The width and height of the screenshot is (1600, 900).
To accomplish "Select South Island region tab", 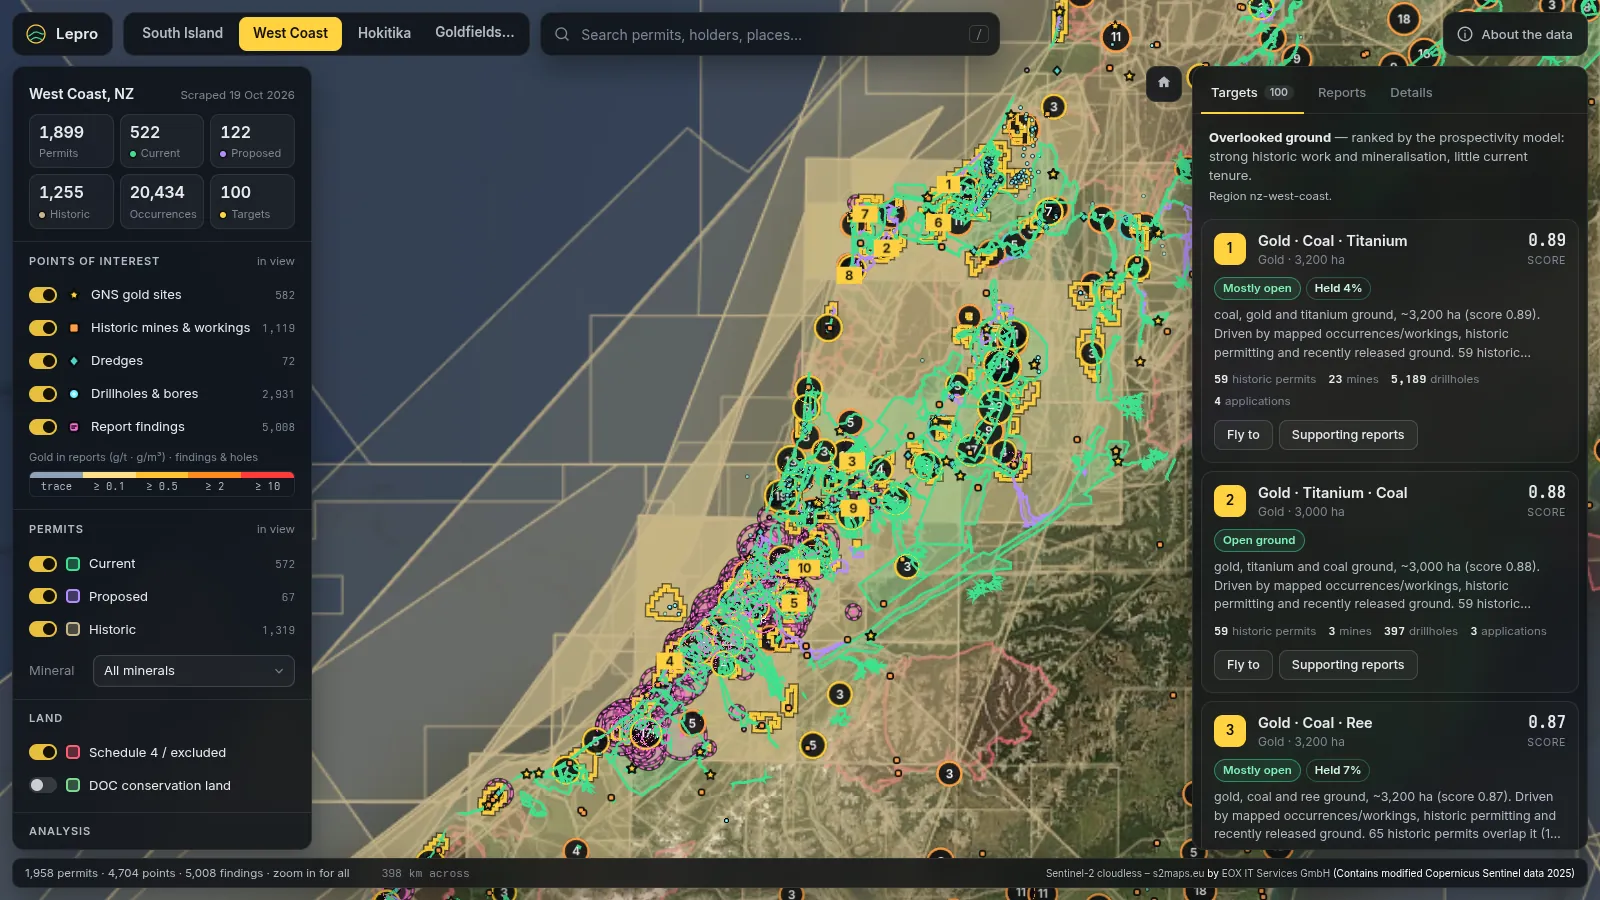I will (x=182, y=33).
